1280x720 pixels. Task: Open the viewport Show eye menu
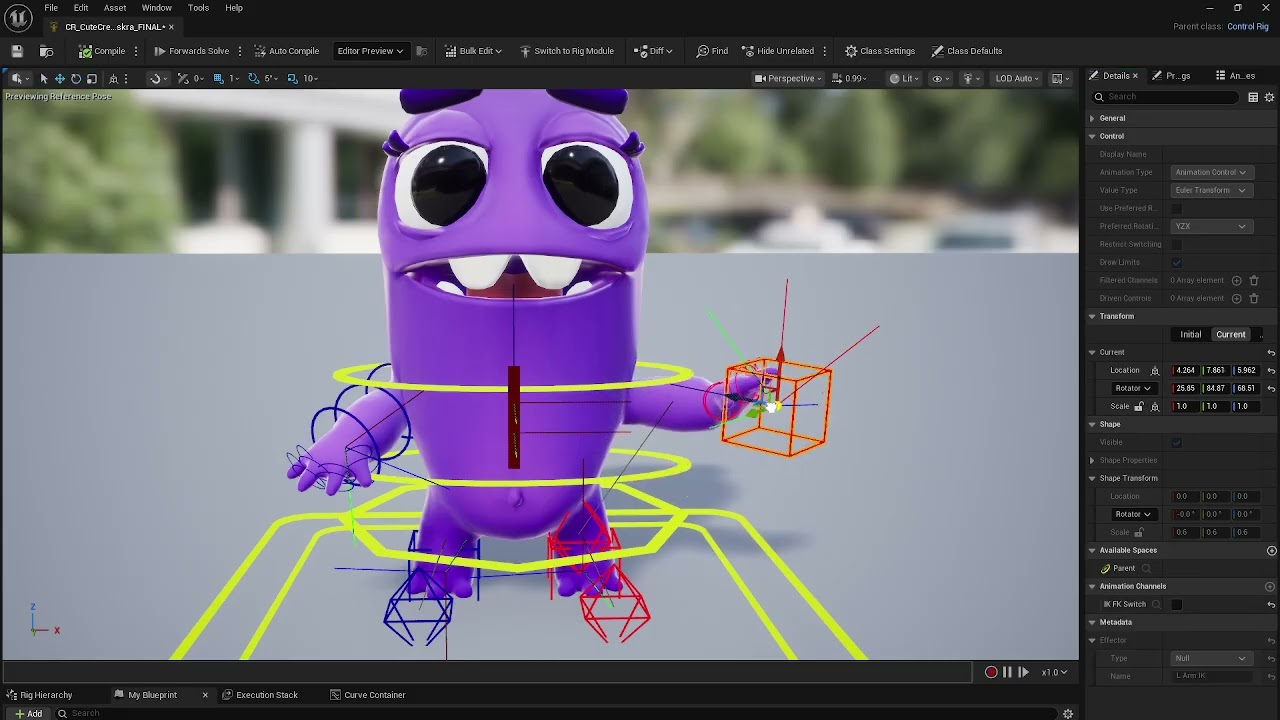[940, 78]
